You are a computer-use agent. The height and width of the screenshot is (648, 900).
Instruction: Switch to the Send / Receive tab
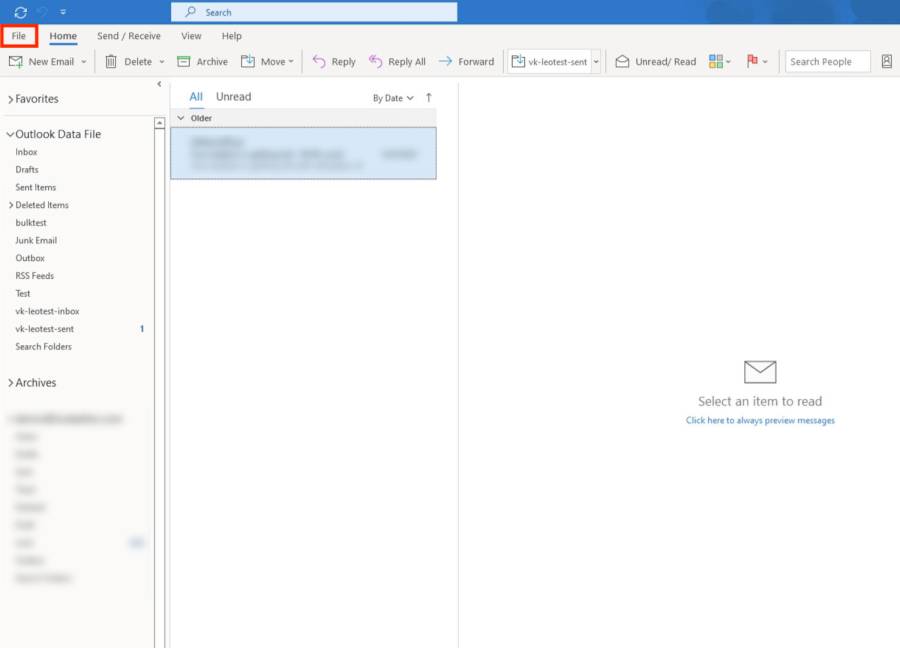click(x=128, y=36)
